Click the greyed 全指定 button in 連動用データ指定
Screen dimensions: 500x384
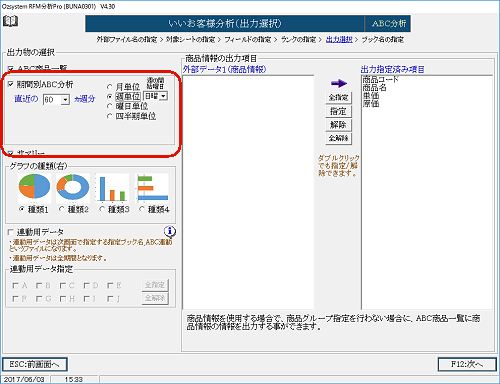(x=155, y=285)
